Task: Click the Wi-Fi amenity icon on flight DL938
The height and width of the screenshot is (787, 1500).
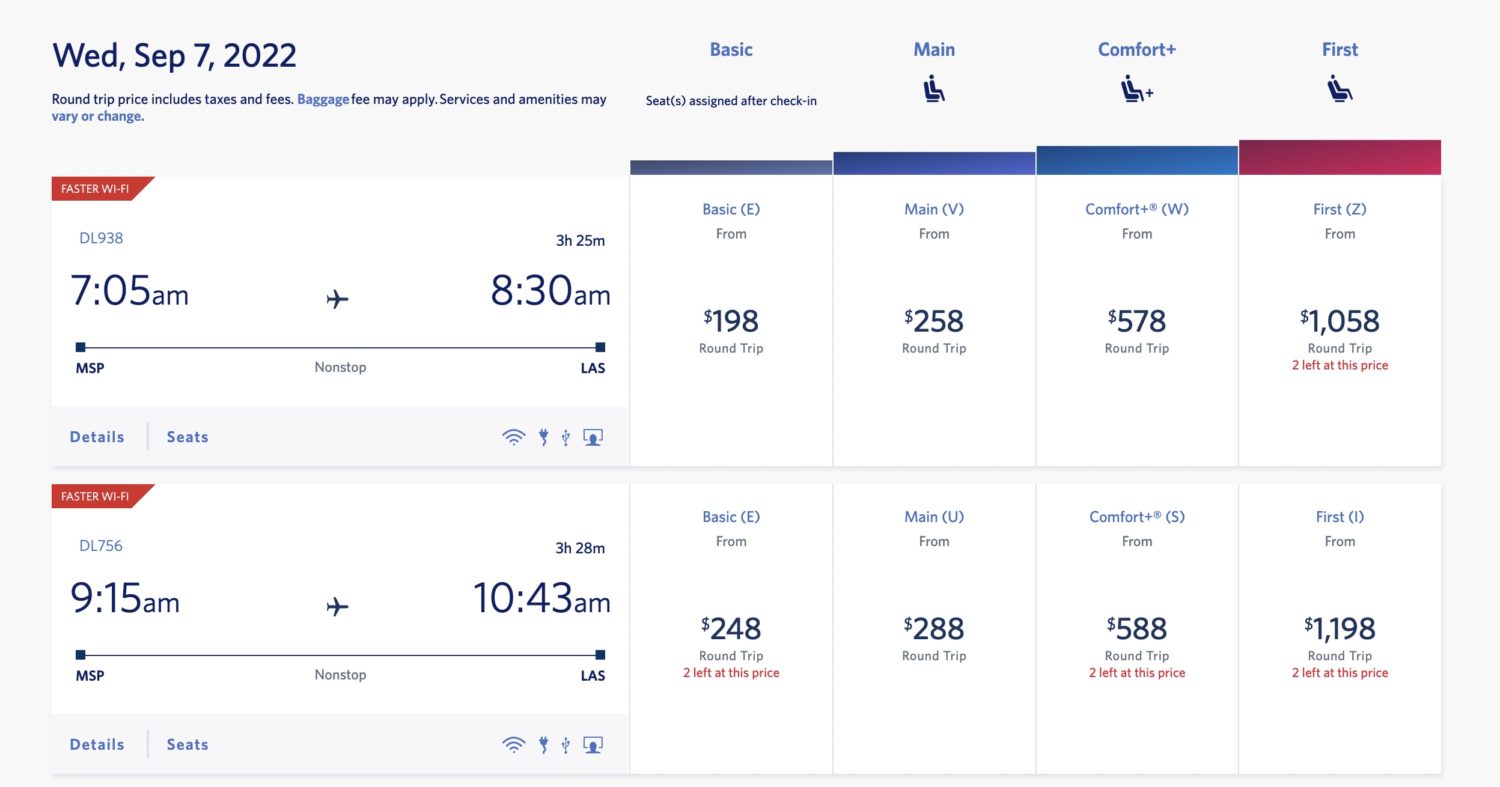Action: click(x=513, y=436)
